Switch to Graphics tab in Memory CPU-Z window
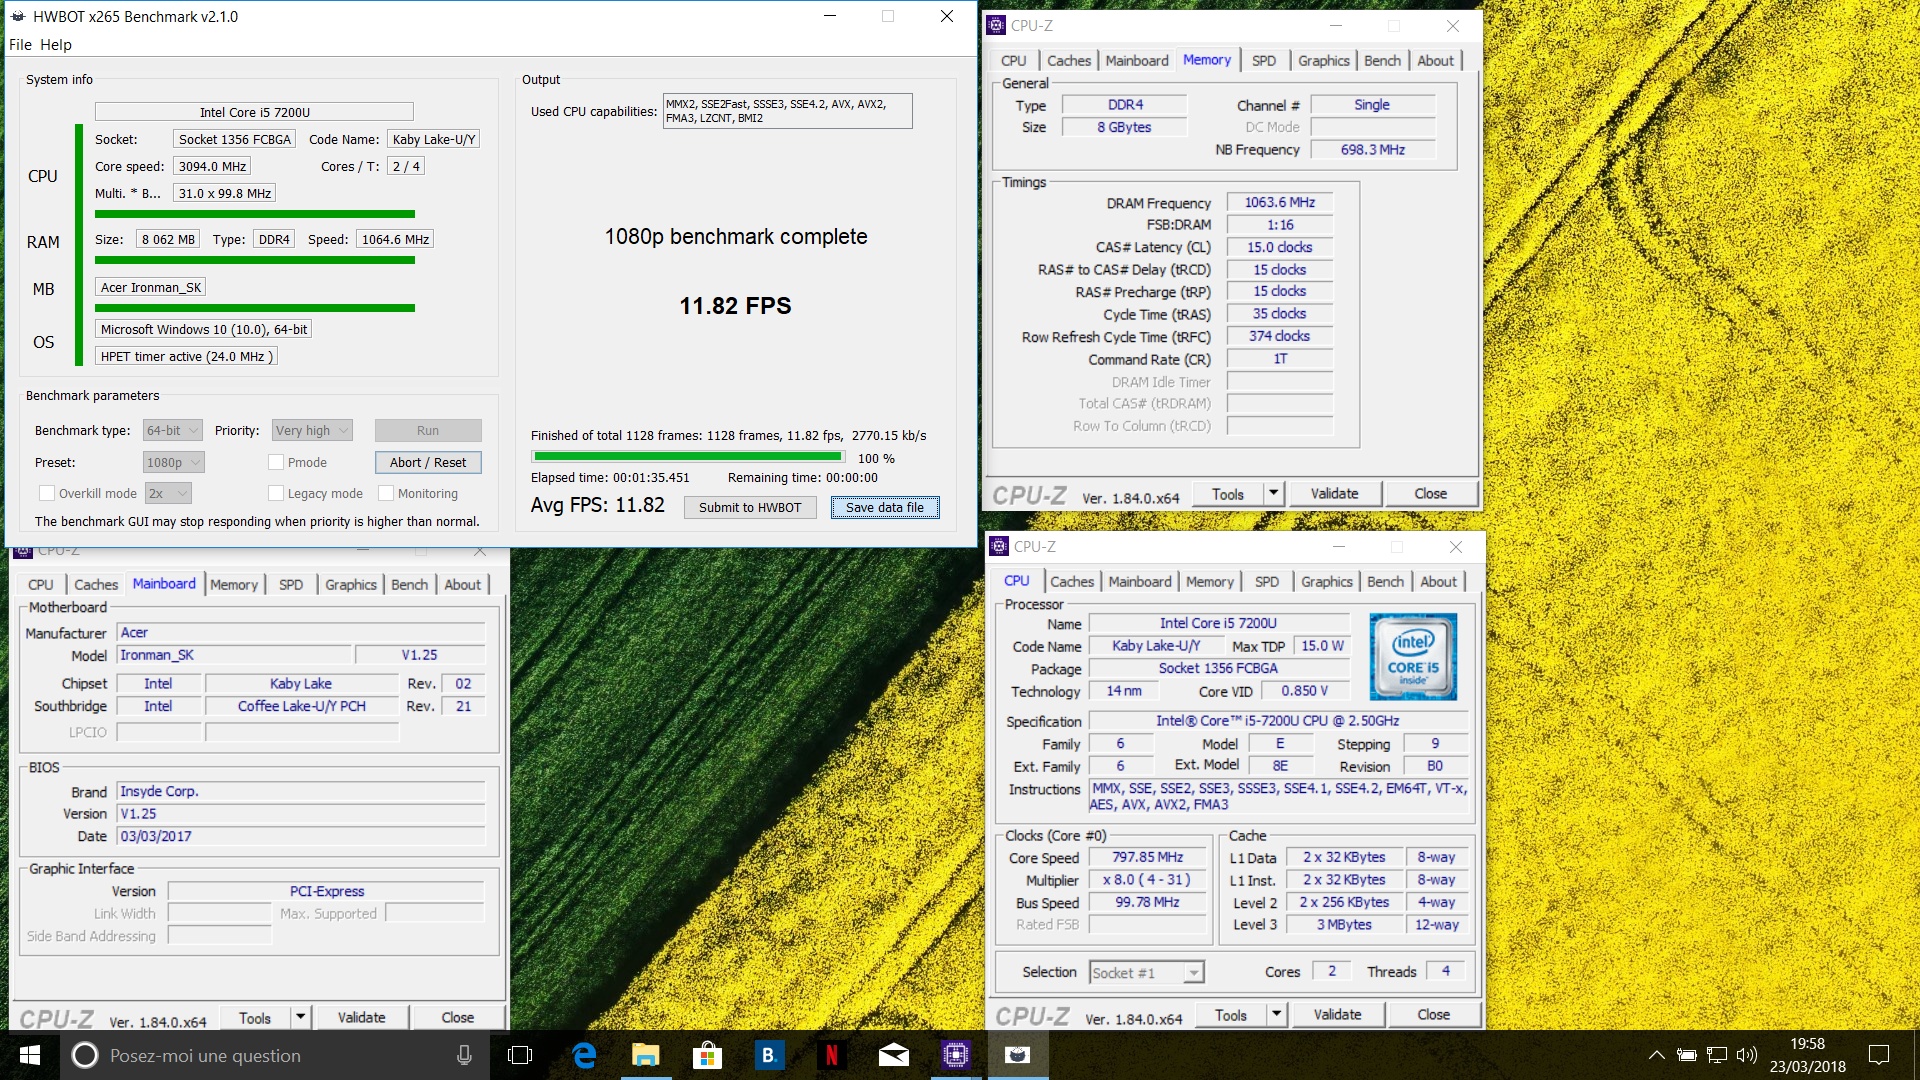 click(x=1323, y=61)
